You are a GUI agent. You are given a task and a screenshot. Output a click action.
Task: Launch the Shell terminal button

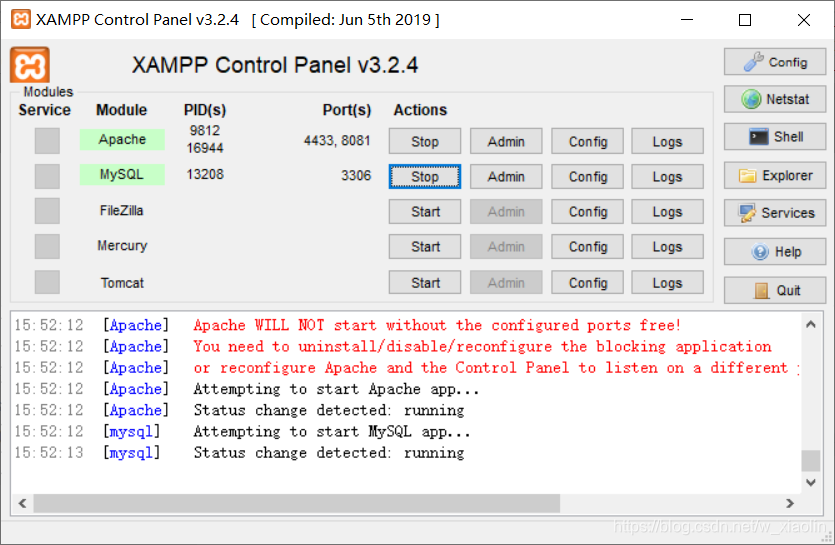pos(775,137)
